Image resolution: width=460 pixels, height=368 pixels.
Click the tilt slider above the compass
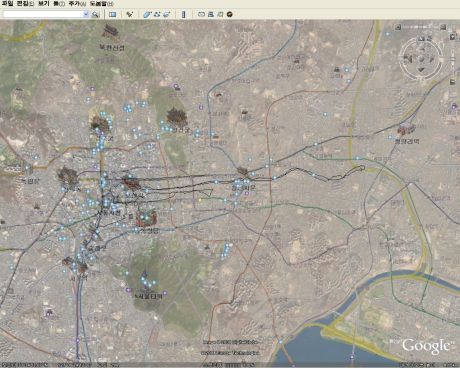[421, 27]
